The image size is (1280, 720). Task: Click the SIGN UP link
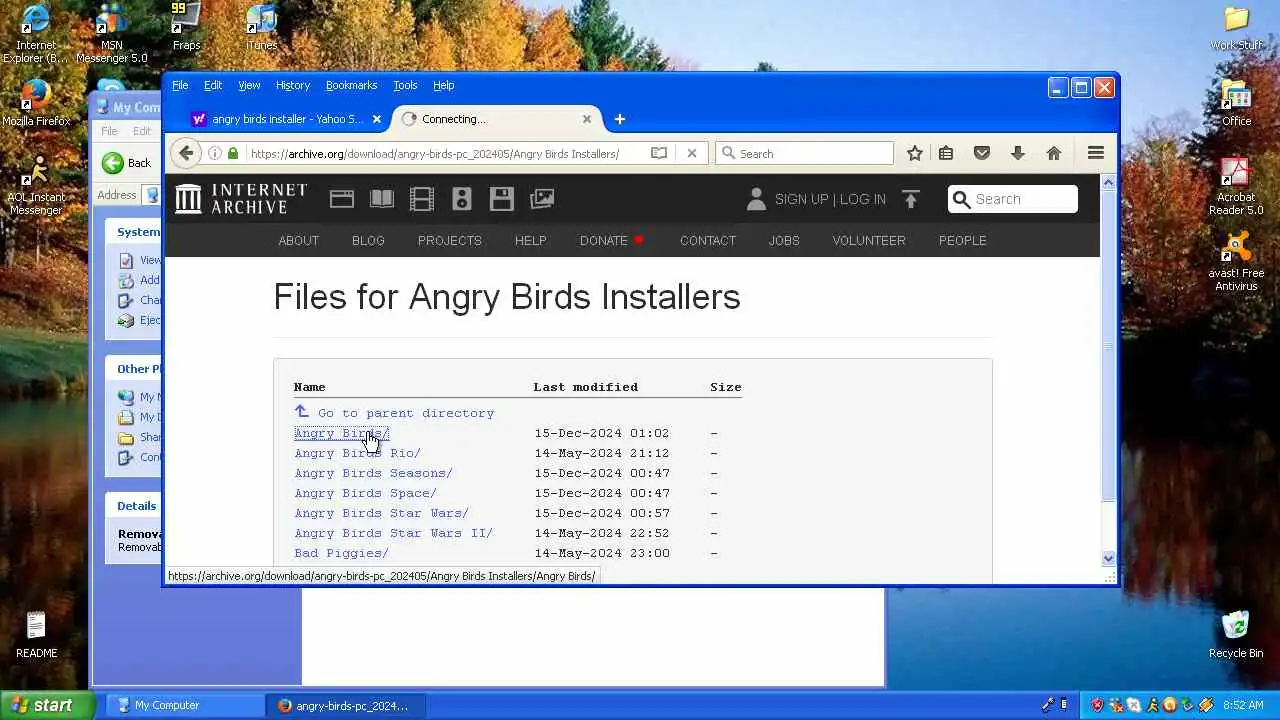[802, 199]
